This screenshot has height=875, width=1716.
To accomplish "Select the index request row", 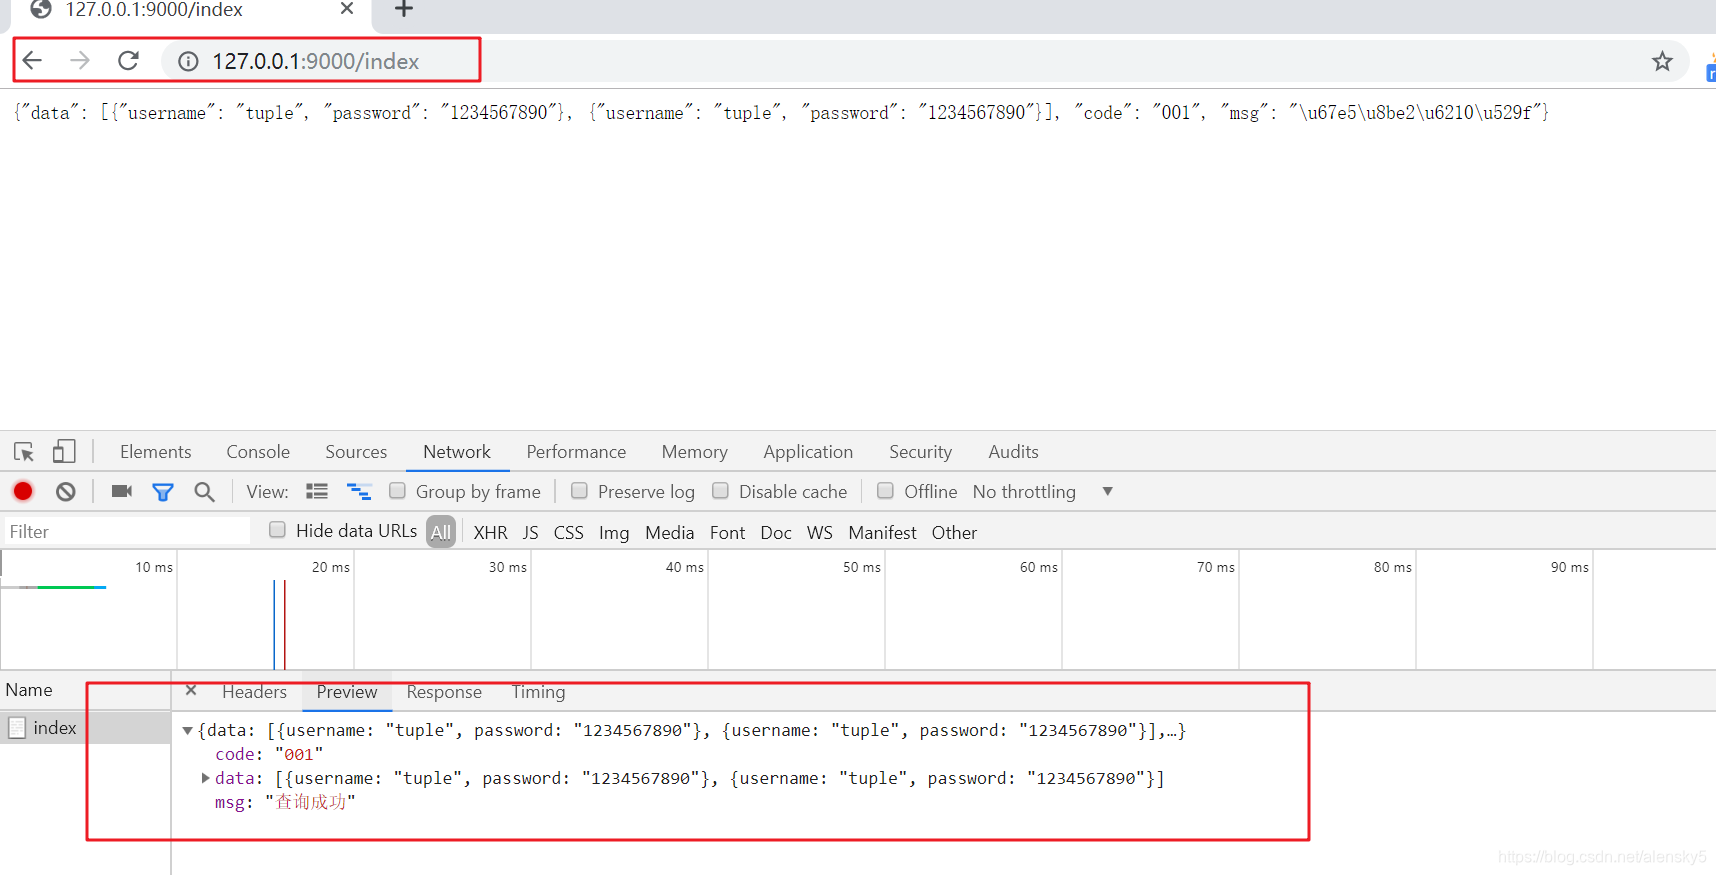I will tap(85, 728).
